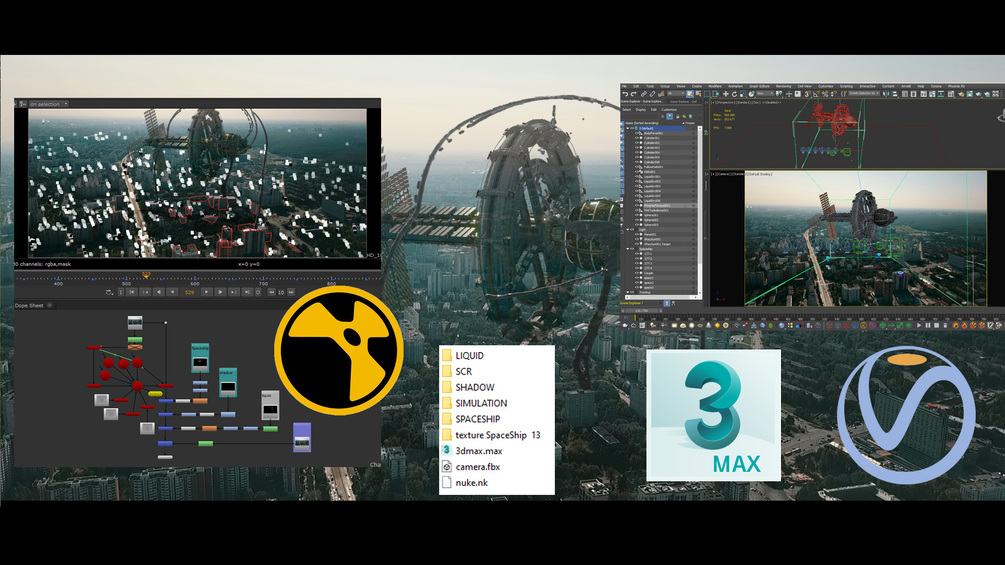Click the 3dmax.max file icon
The width and height of the screenshot is (1005, 565).
[x=447, y=450]
